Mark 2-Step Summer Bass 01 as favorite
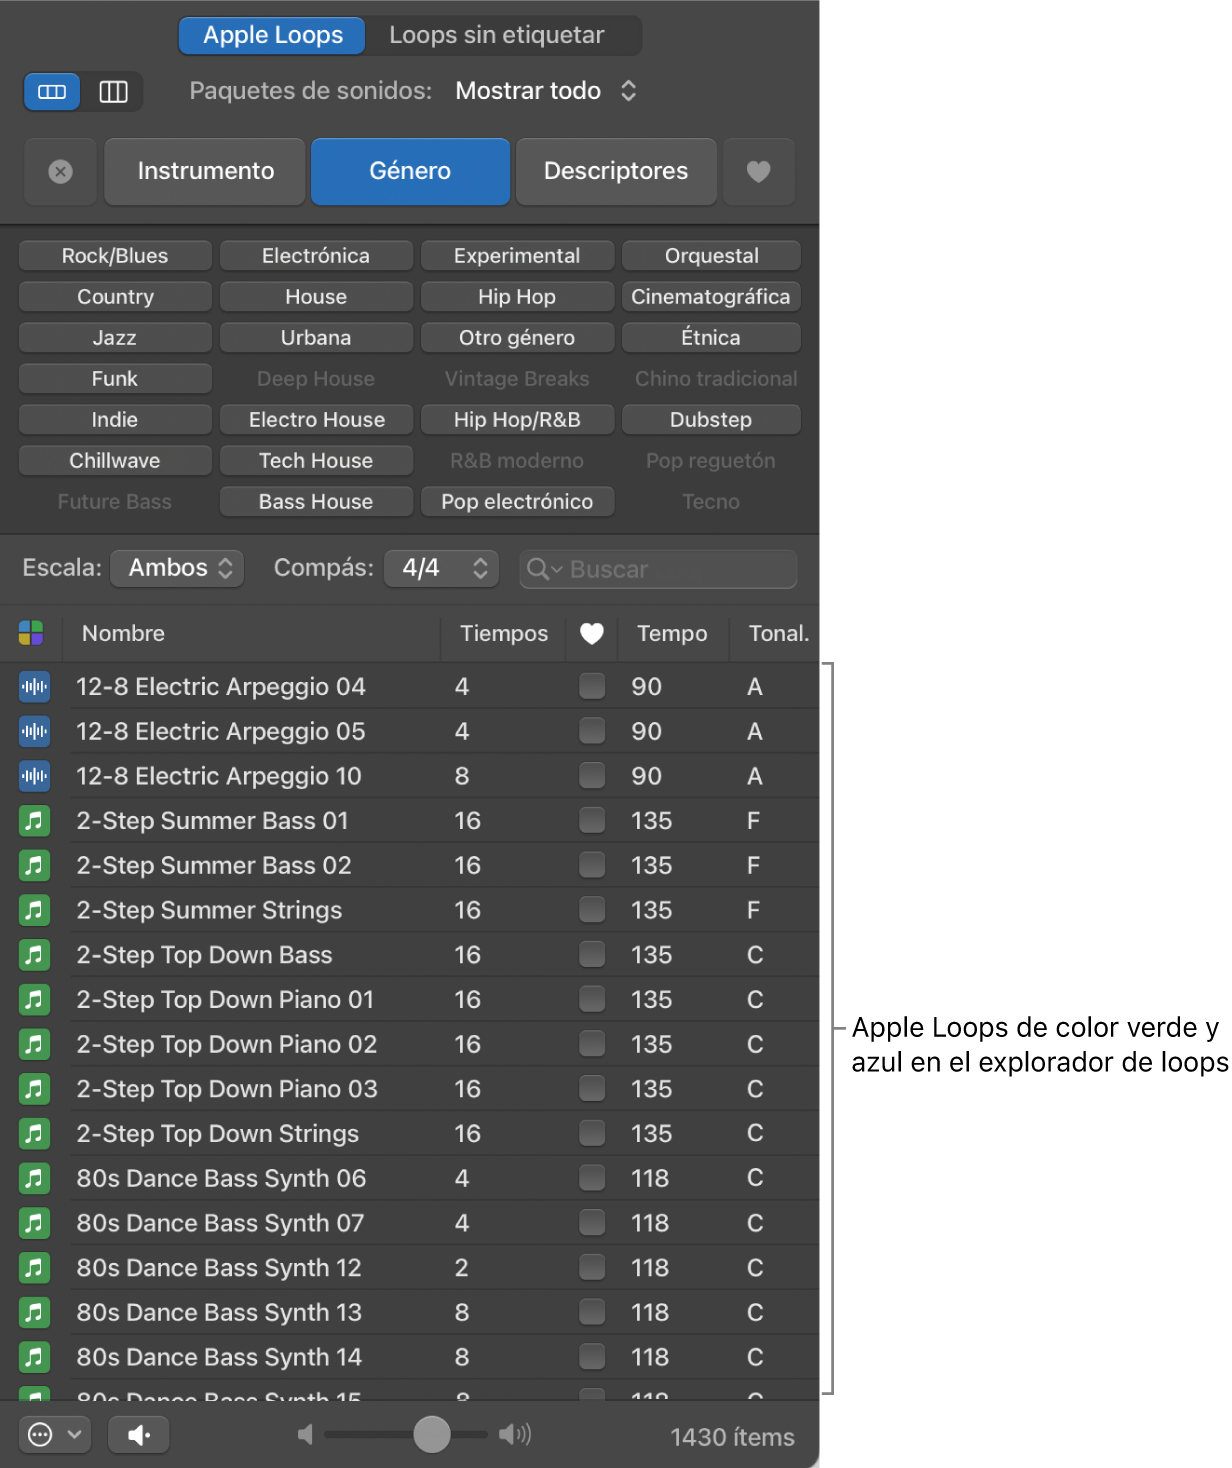The image size is (1232, 1468). click(x=592, y=821)
